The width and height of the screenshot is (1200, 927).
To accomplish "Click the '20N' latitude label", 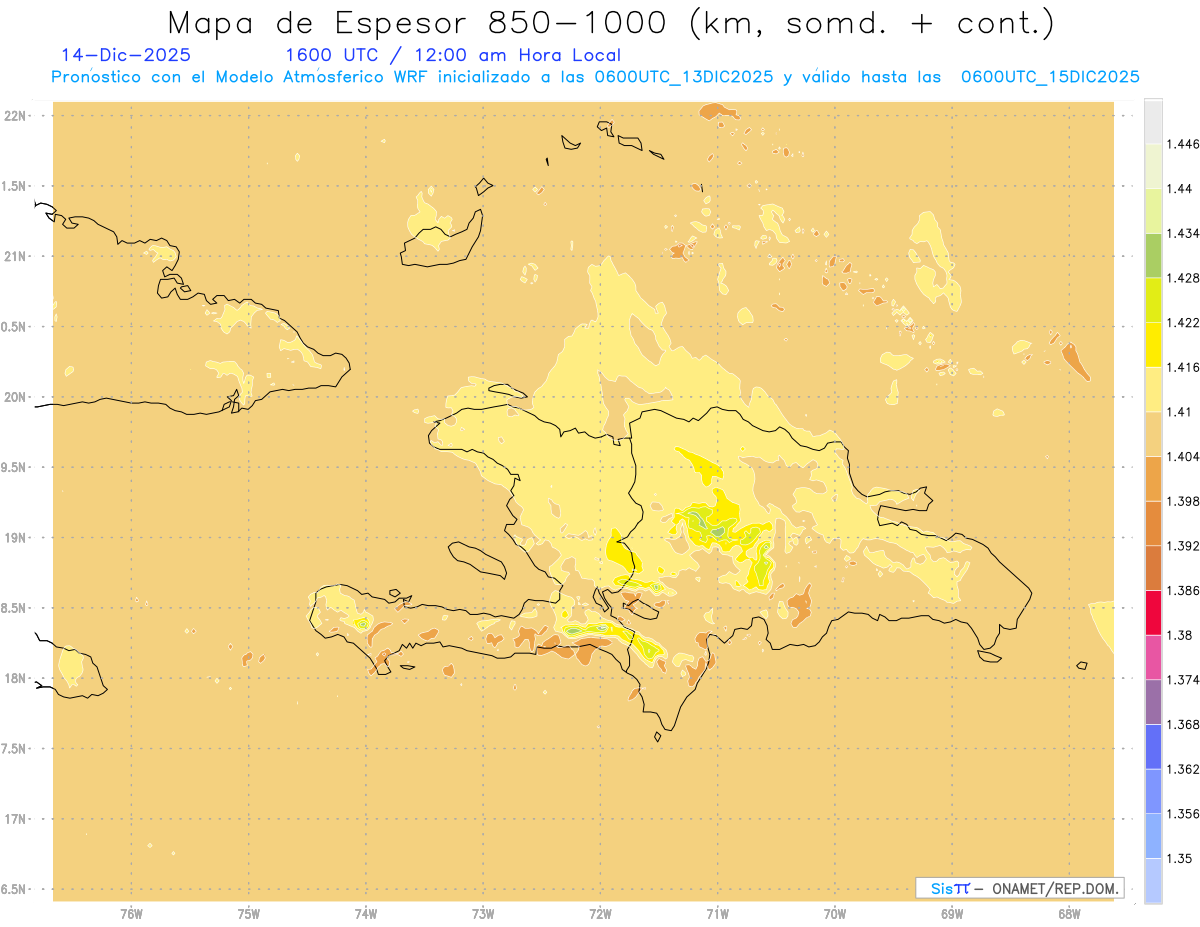I will (17, 397).
